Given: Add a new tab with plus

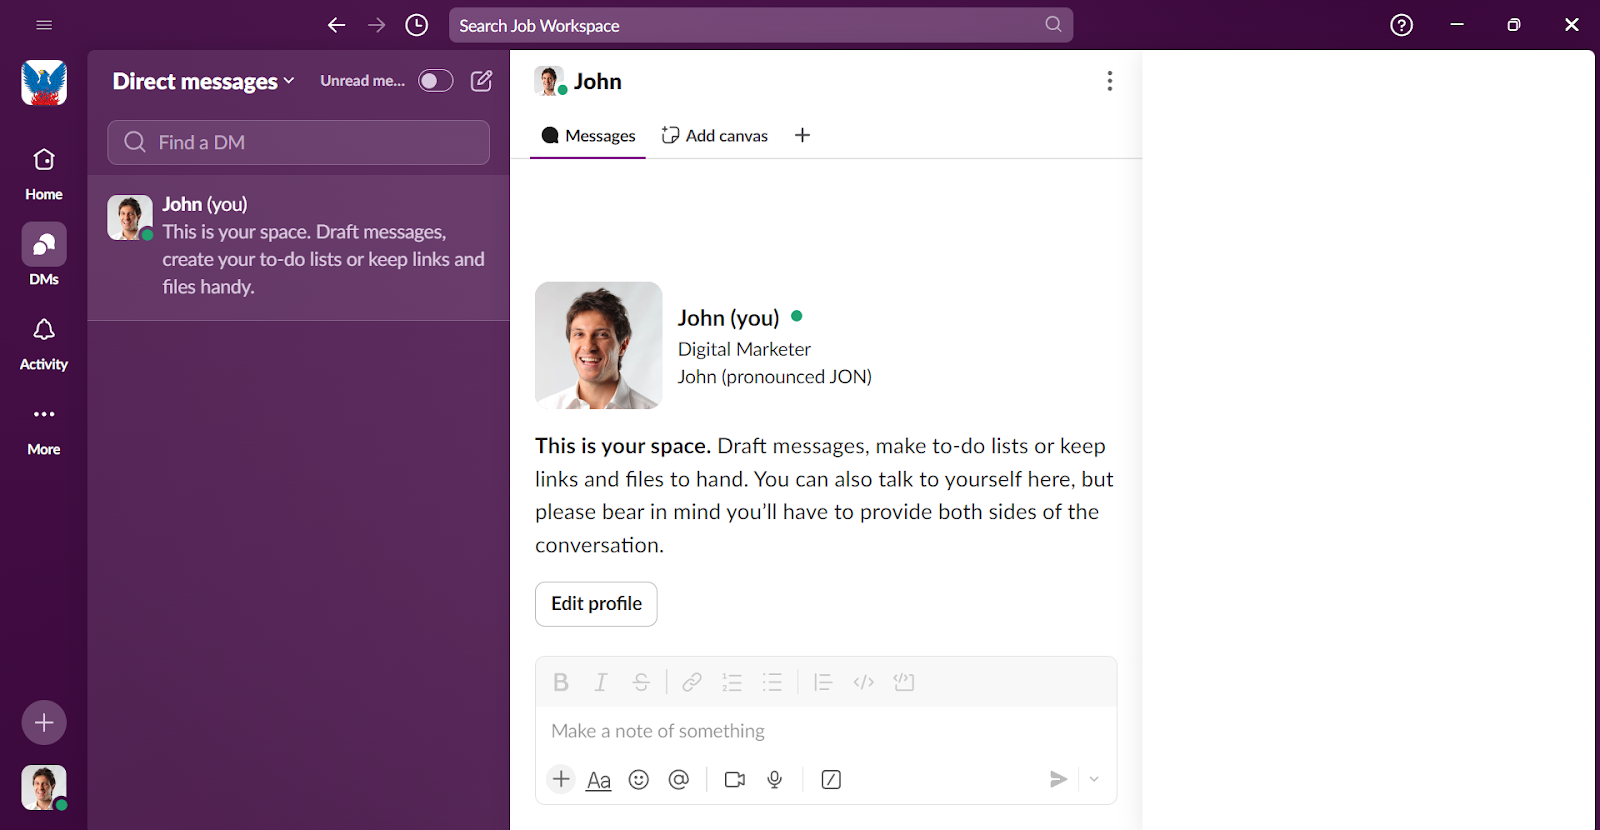Looking at the screenshot, I should [802, 135].
